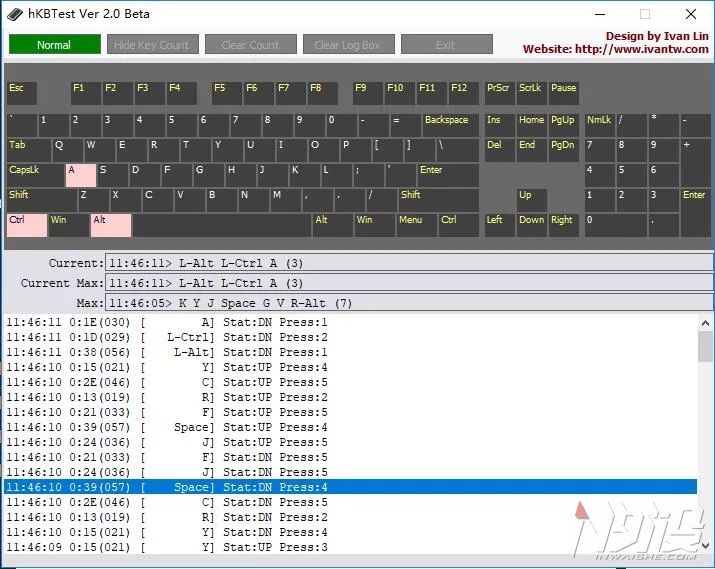
Task: Select log row Y Stat:UP Press:3
Action: [x=350, y=547]
